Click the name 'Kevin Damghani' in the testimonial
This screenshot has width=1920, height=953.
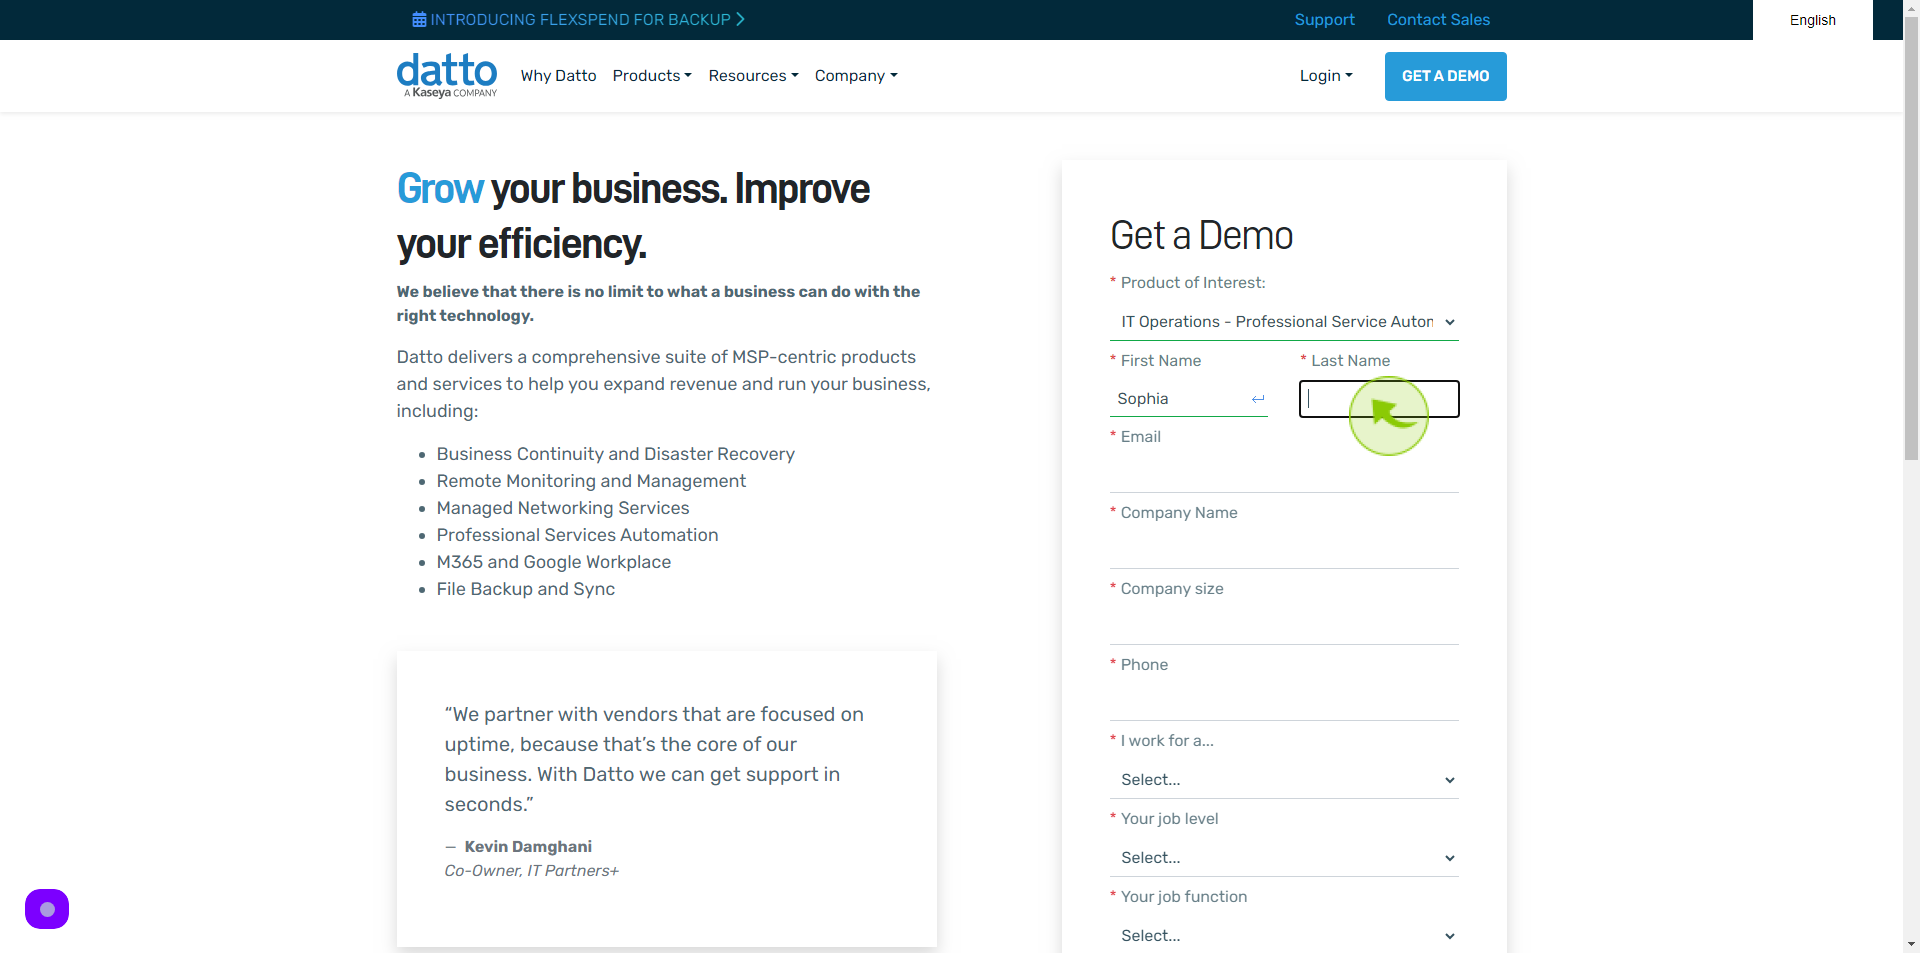(x=528, y=847)
